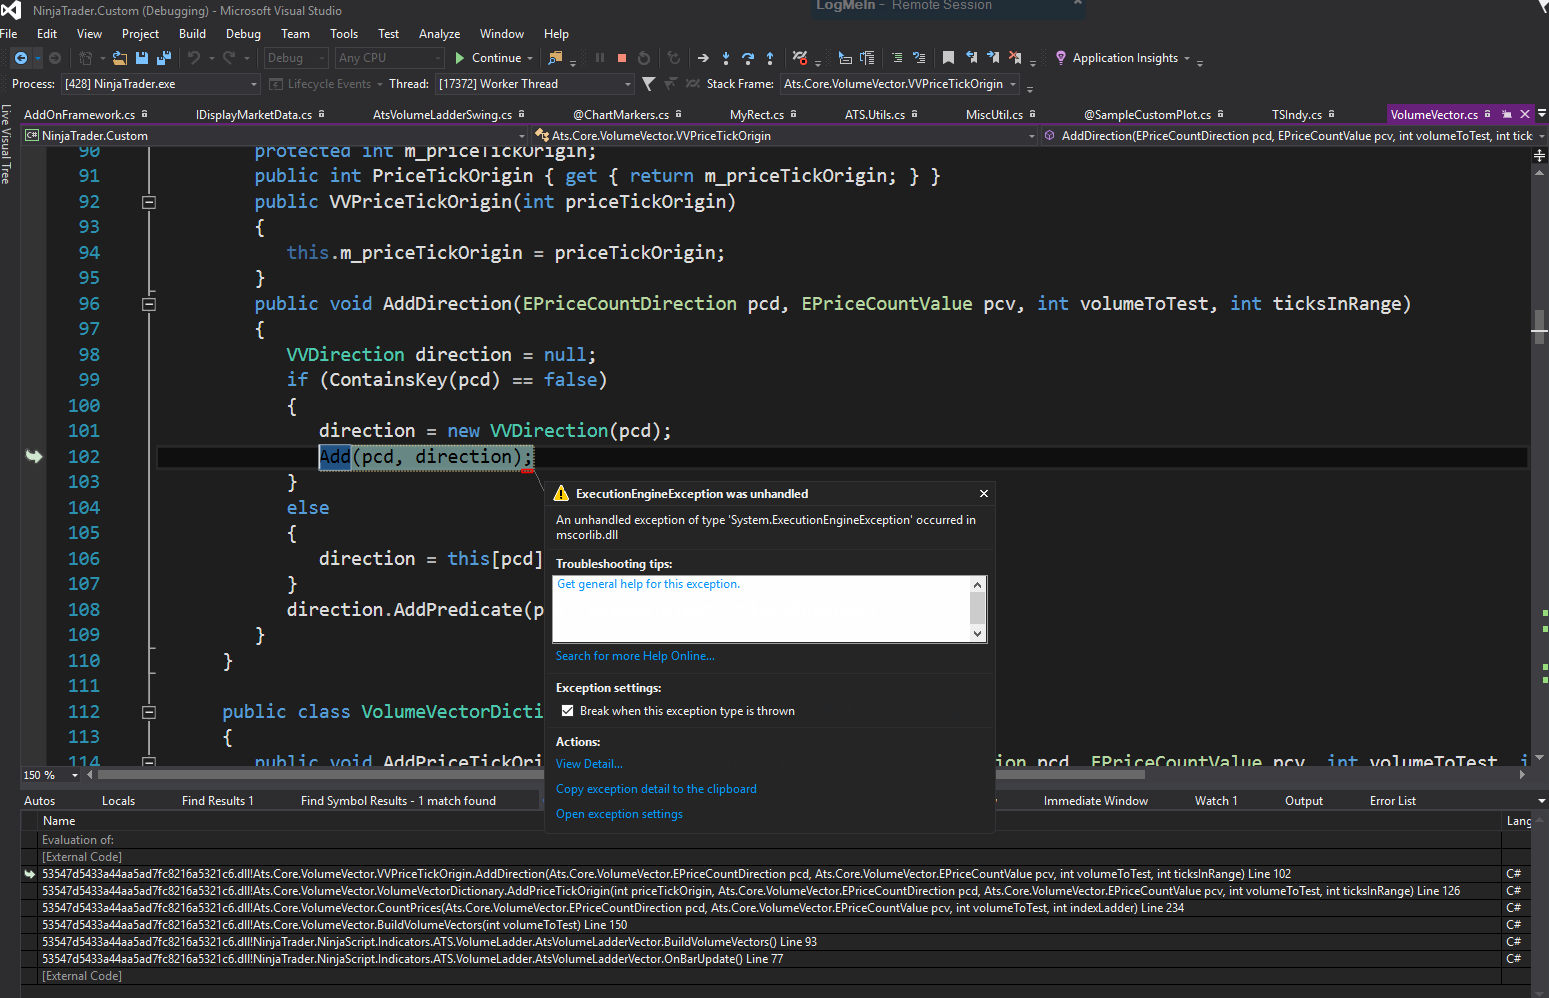The width and height of the screenshot is (1549, 998).
Task: Click Copy exception detail to the clipboard
Action: tap(656, 789)
